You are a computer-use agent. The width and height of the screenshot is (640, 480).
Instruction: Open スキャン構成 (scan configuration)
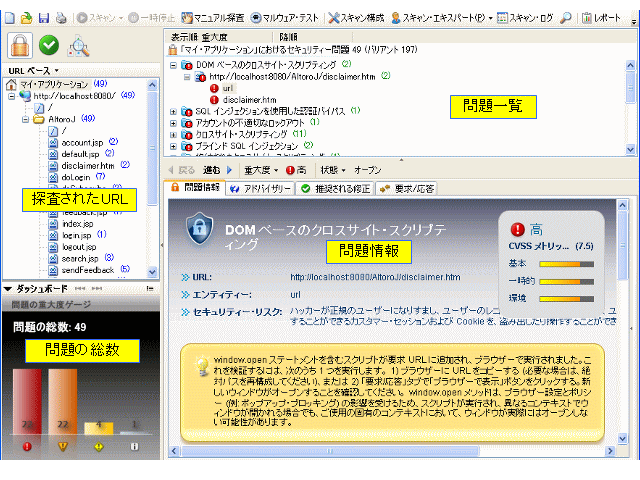tap(355, 18)
